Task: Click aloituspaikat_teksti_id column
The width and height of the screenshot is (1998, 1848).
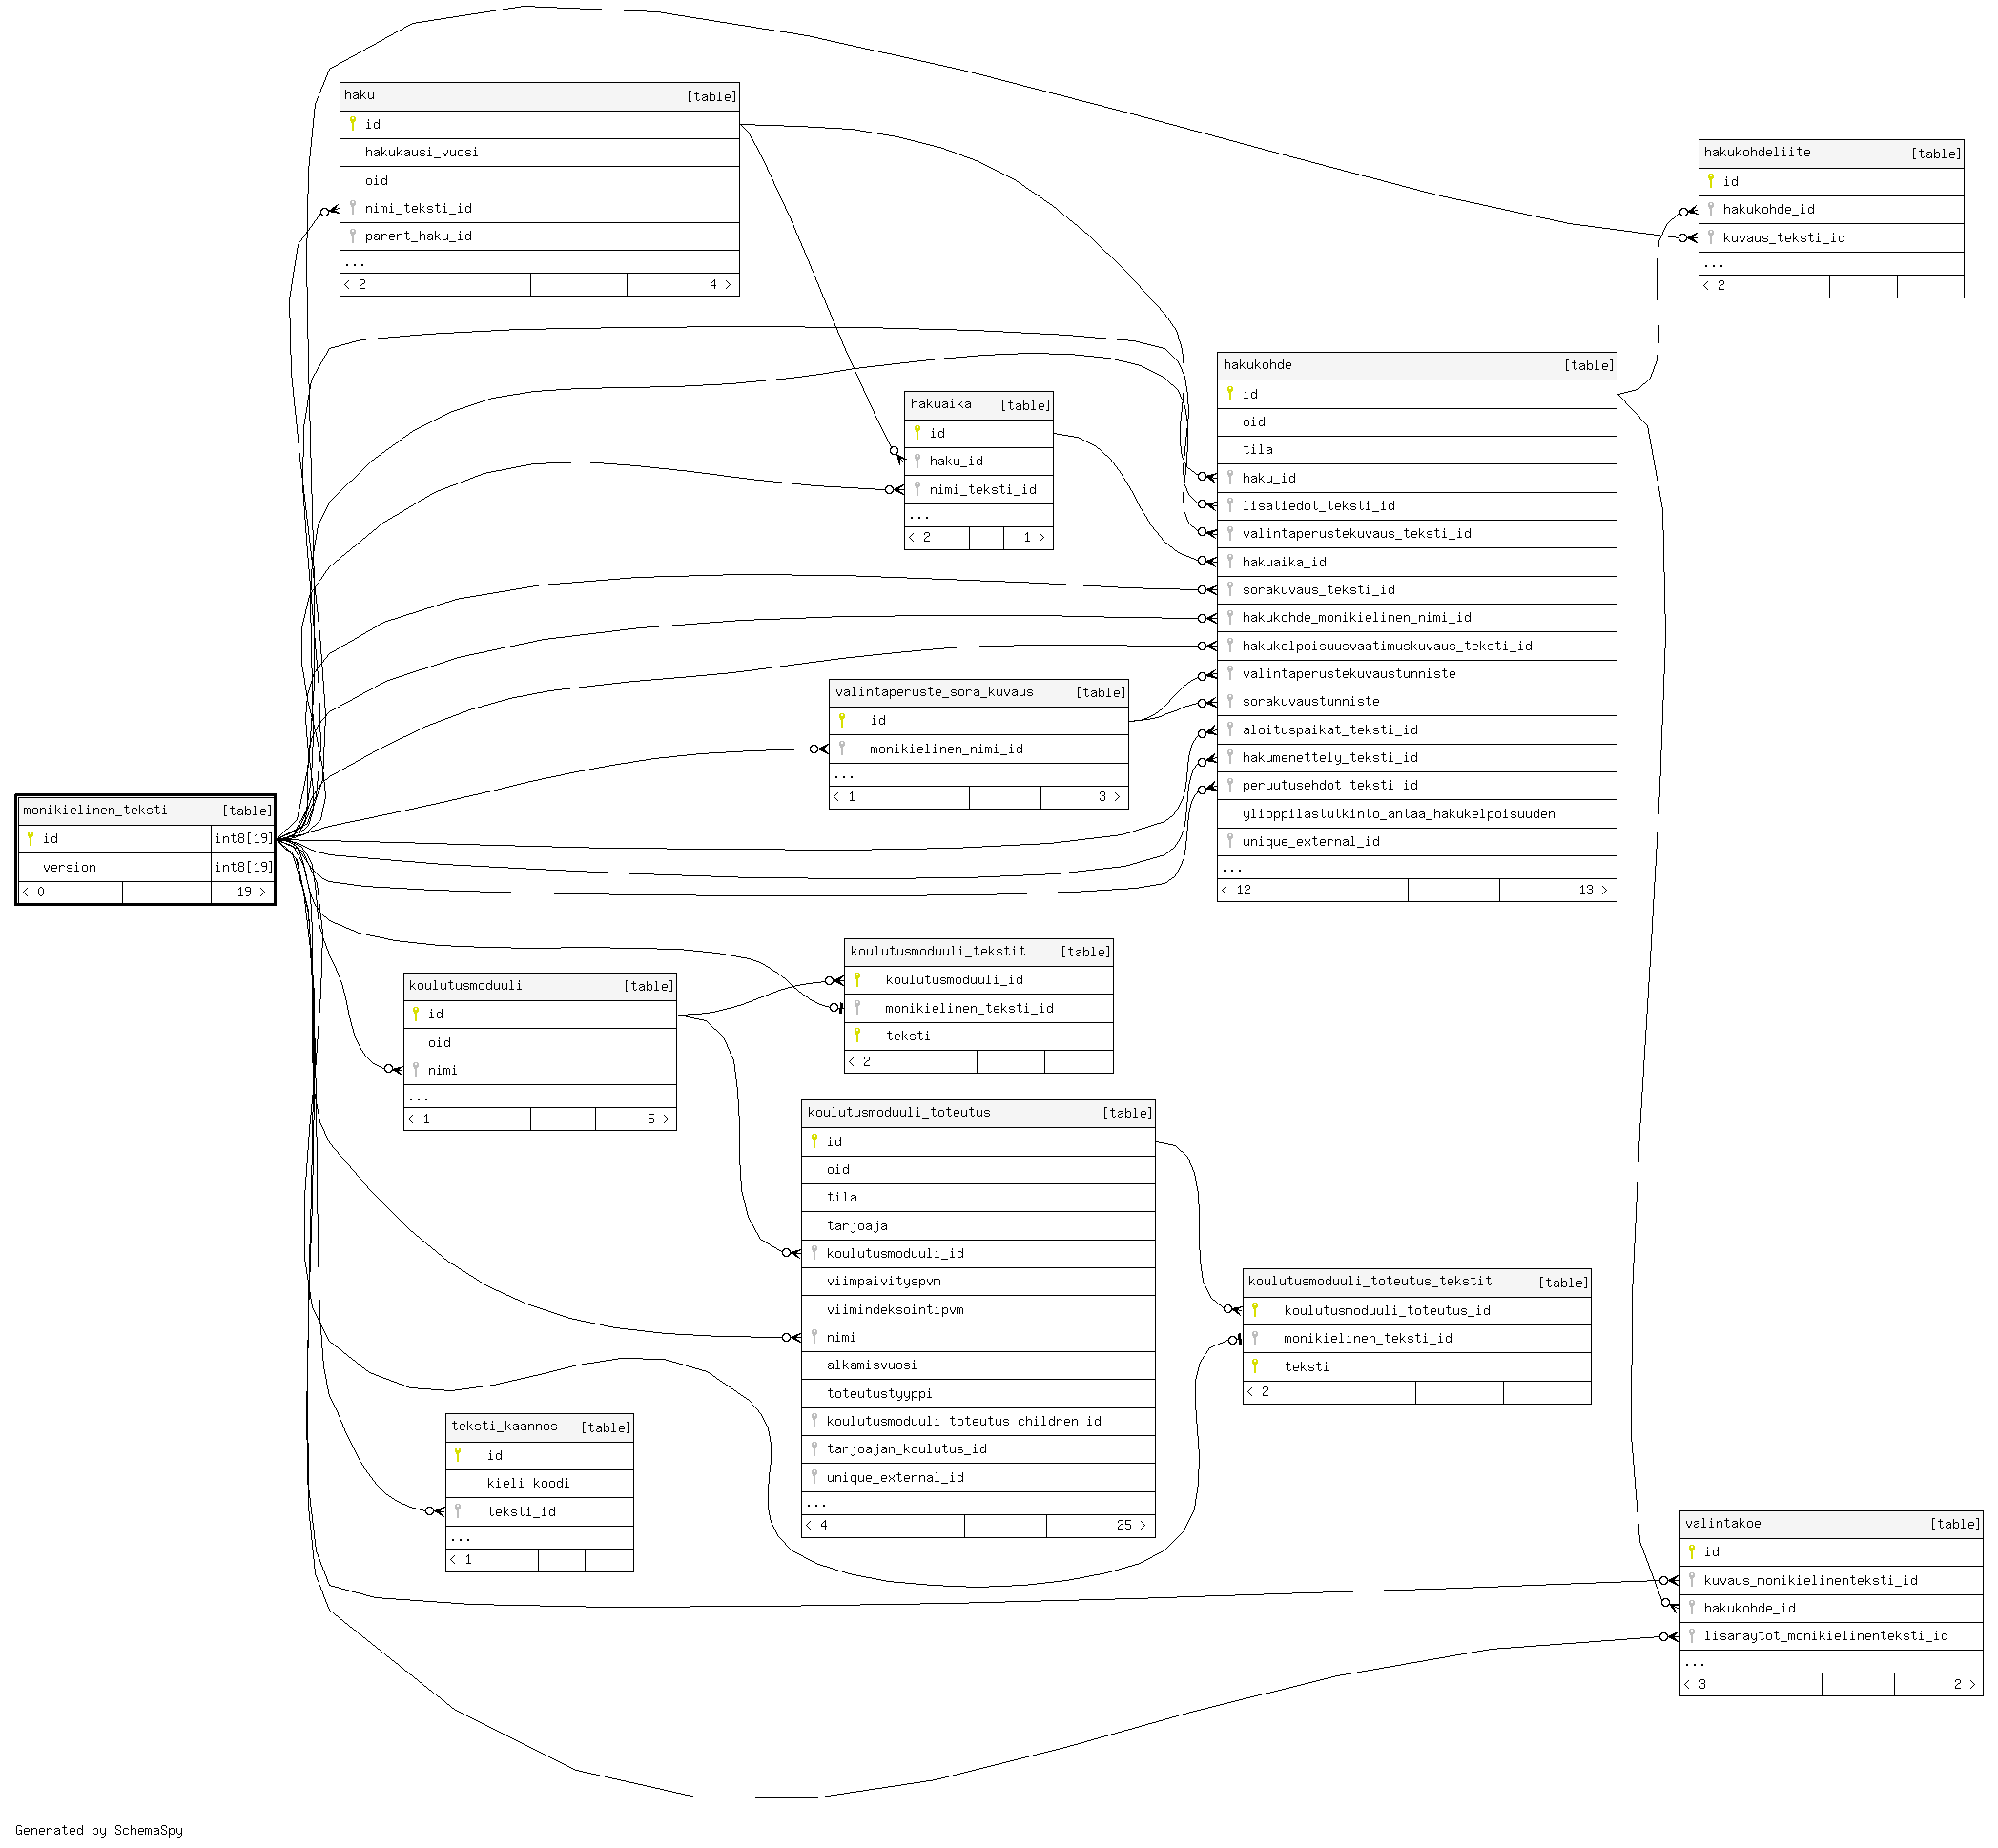Action: pos(1416,730)
